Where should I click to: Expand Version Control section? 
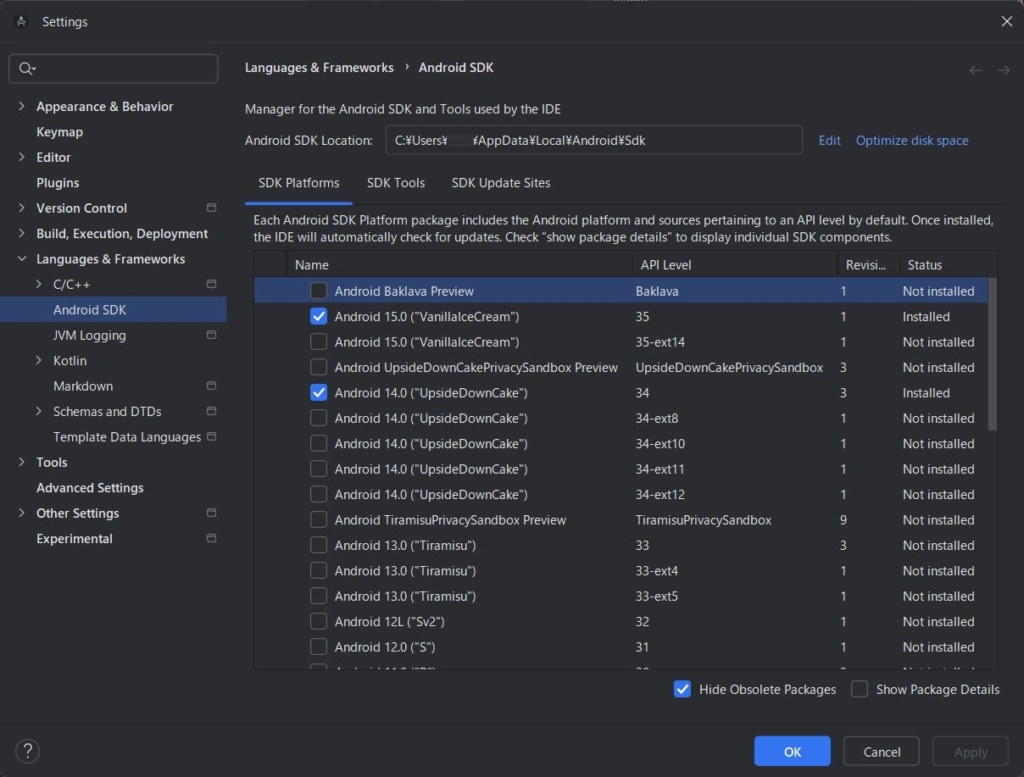pos(22,208)
